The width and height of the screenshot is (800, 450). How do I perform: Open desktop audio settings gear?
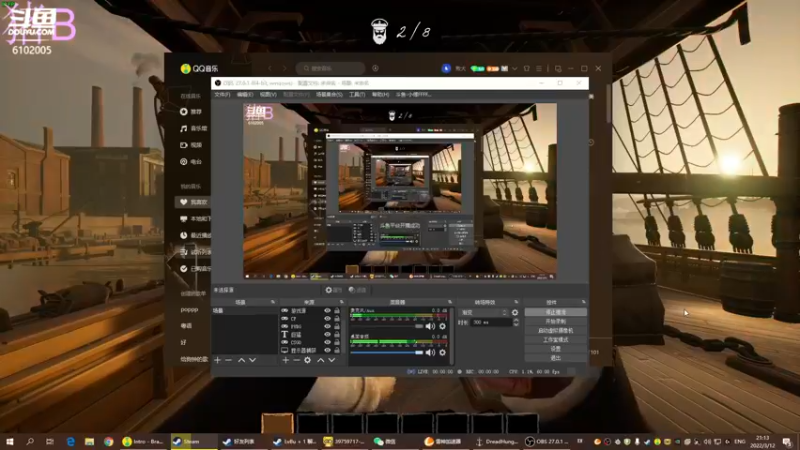442,352
